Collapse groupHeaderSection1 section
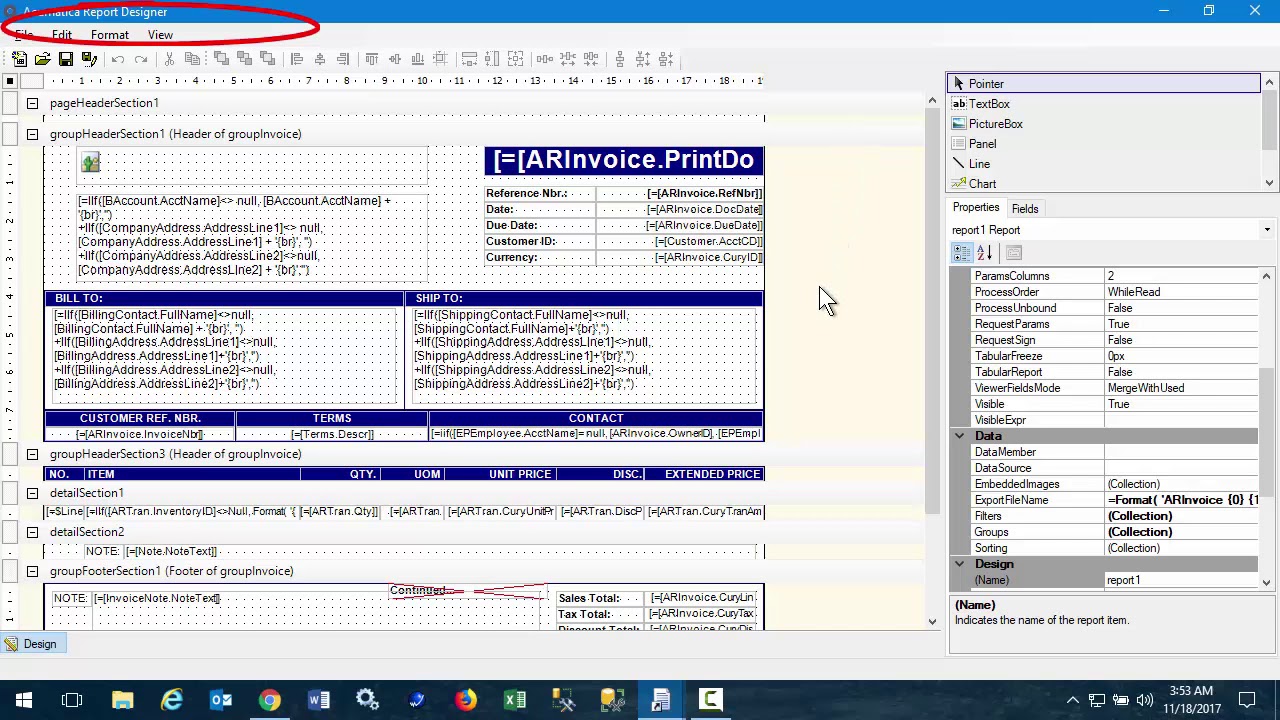The width and height of the screenshot is (1280, 720). (32, 134)
